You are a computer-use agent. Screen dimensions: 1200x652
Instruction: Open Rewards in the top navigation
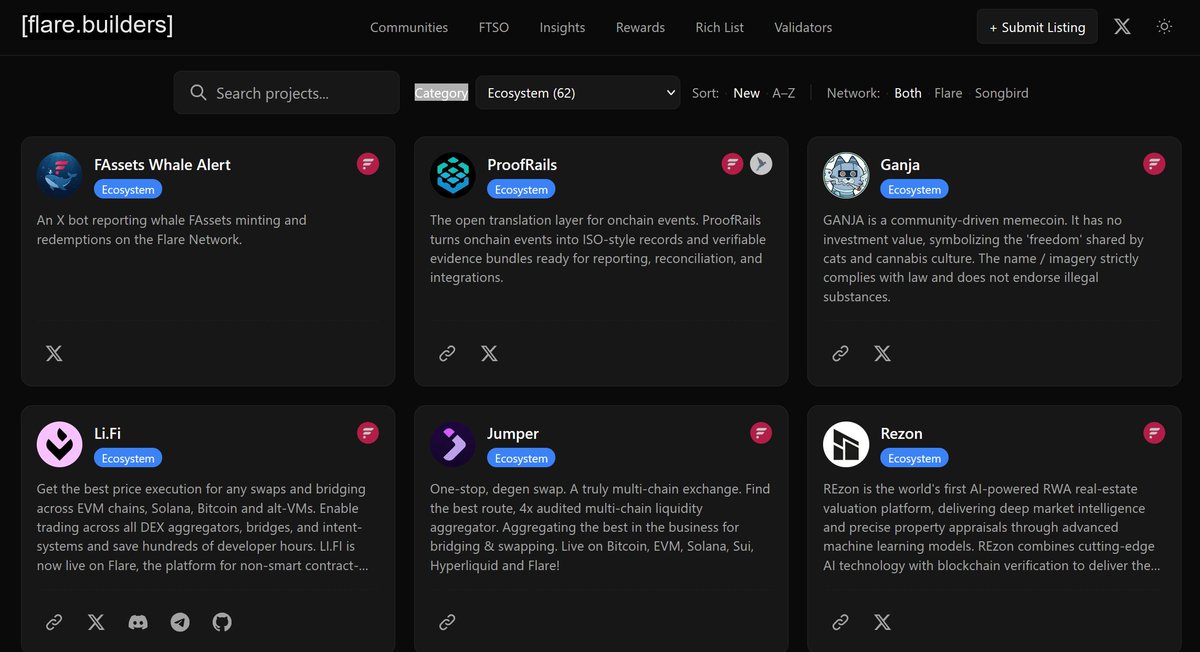(x=640, y=27)
